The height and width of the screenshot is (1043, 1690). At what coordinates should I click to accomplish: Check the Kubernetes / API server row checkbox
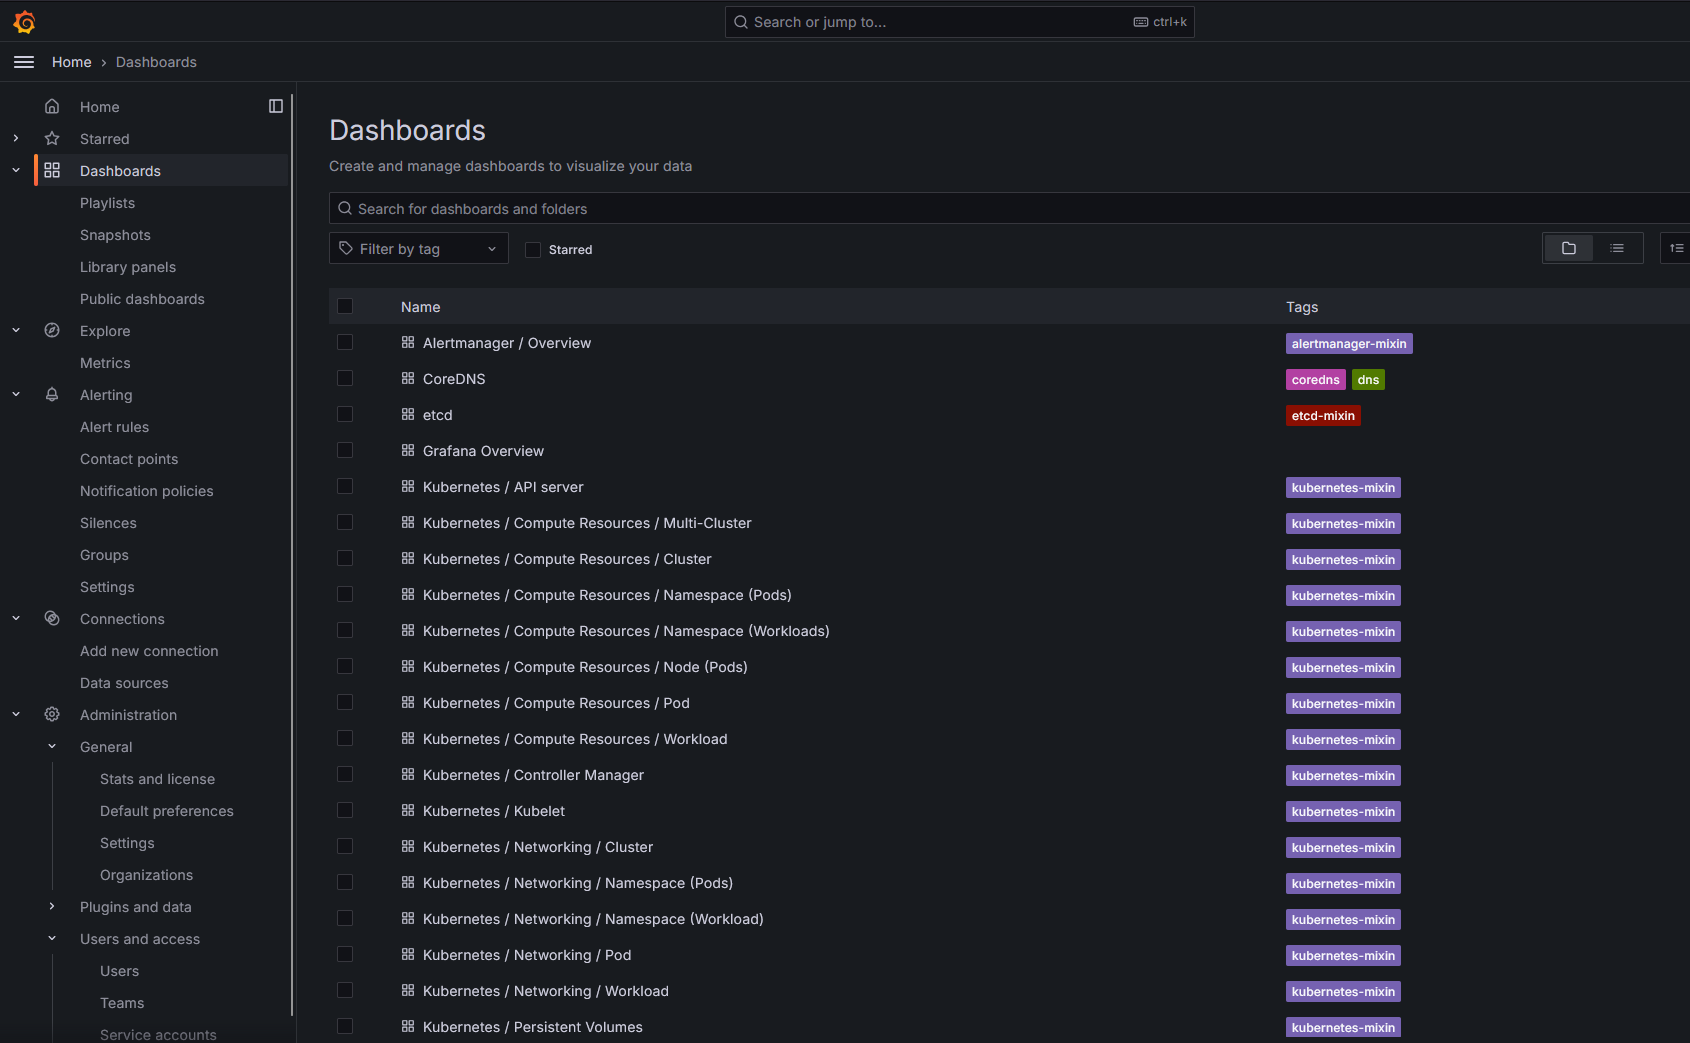(x=345, y=486)
